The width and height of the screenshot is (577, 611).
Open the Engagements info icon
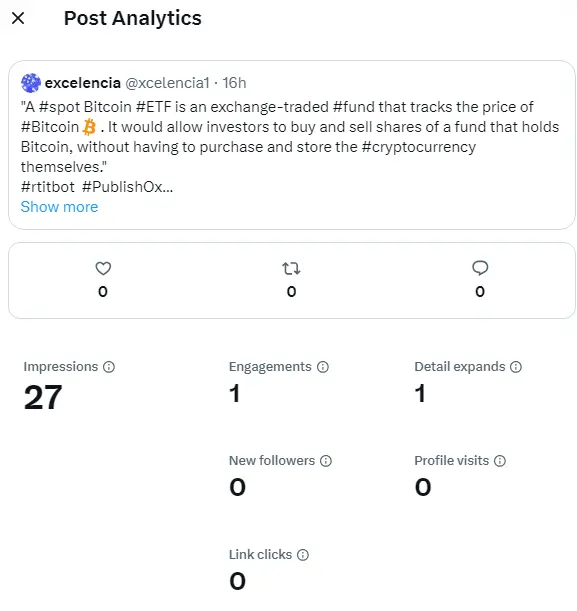click(323, 367)
